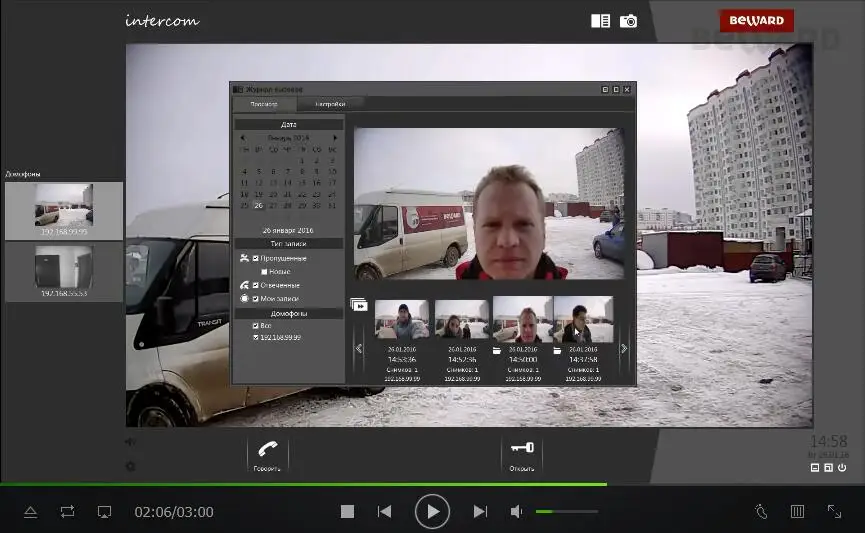This screenshot has width=865, height=533.
Task: Stop the video playback
Action: click(348, 511)
